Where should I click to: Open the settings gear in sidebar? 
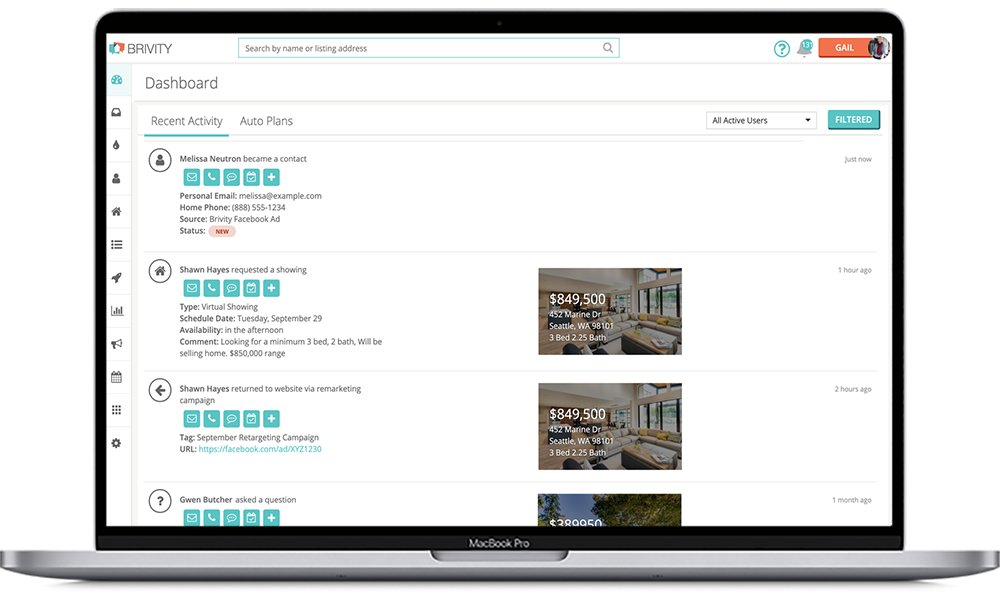click(116, 443)
